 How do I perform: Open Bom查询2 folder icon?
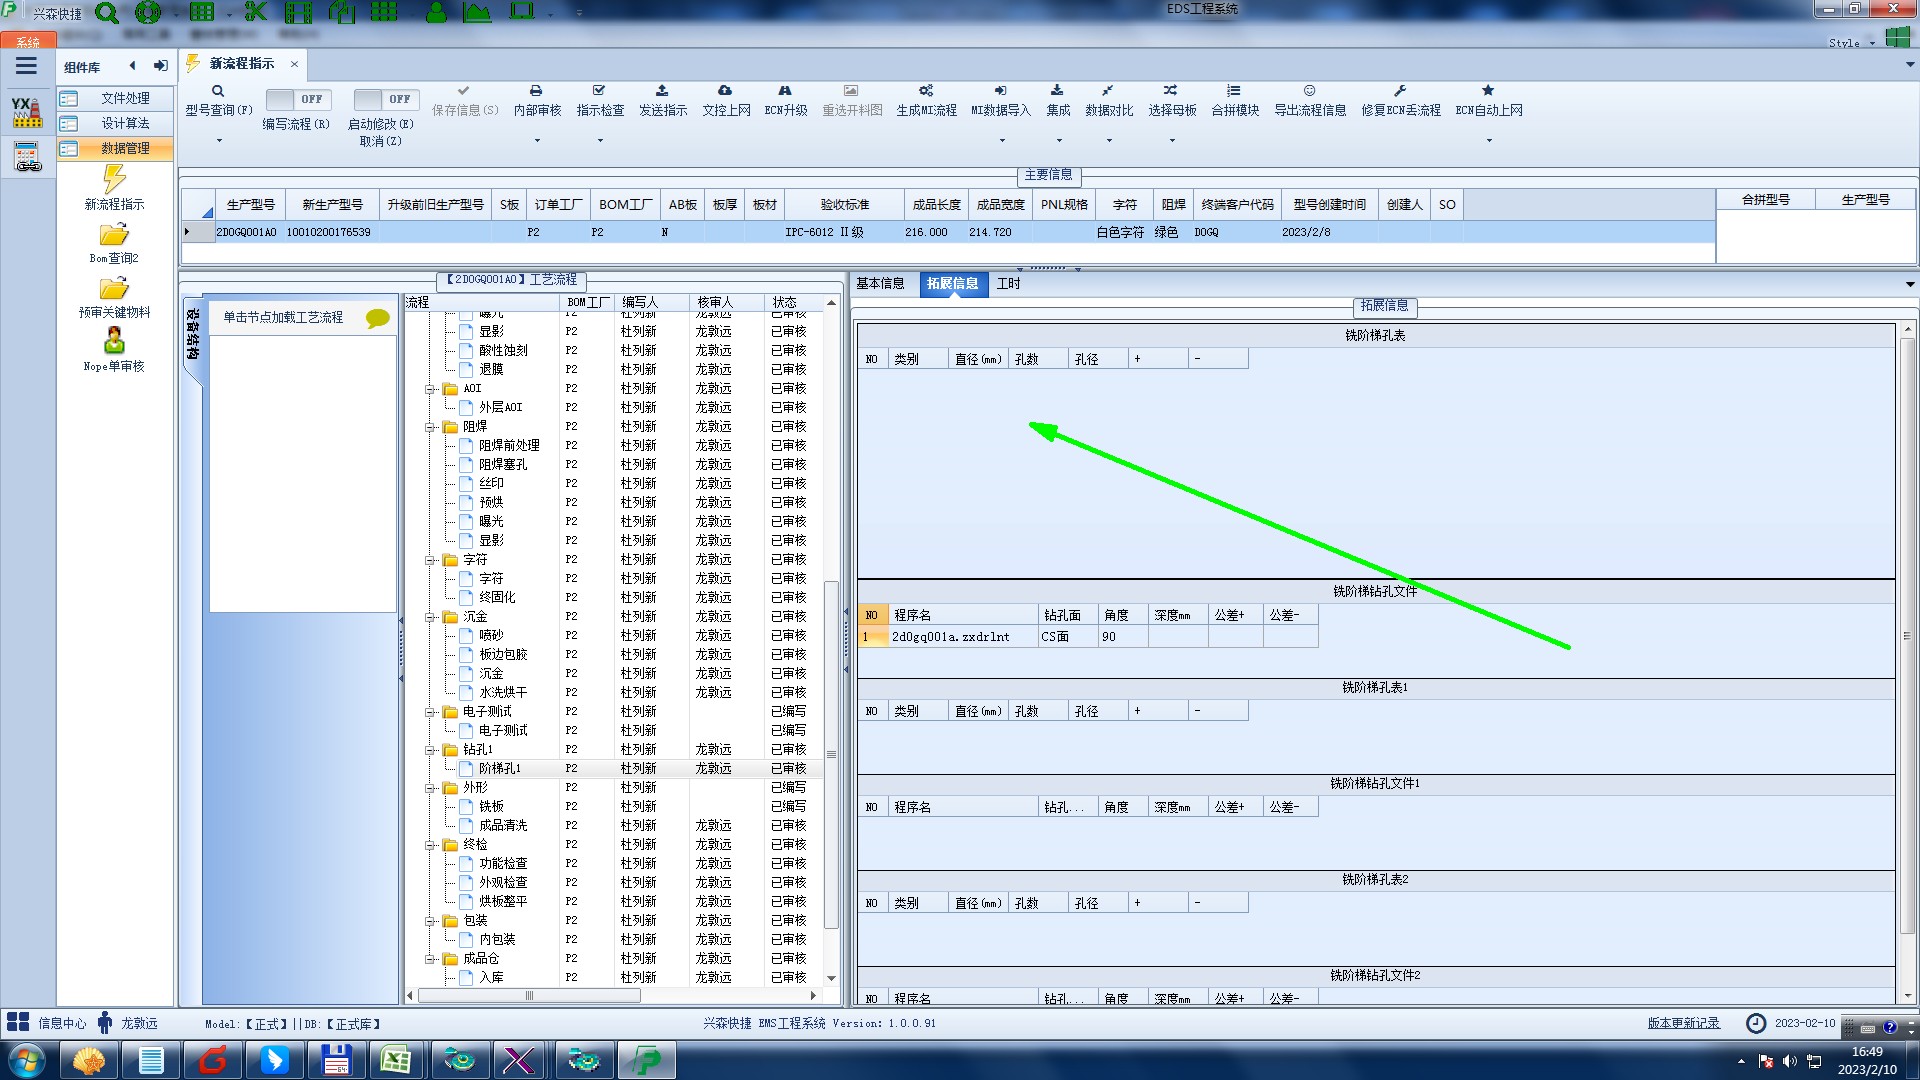click(114, 235)
